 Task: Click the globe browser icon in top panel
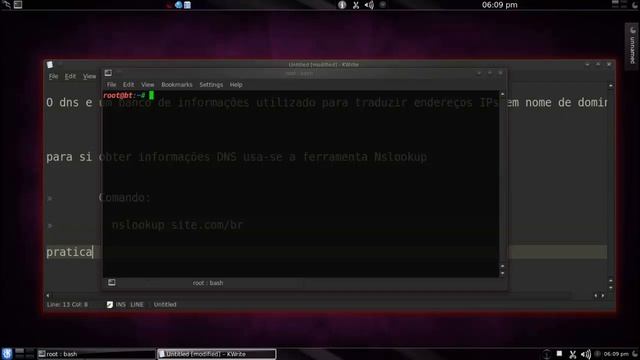(x=178, y=5)
